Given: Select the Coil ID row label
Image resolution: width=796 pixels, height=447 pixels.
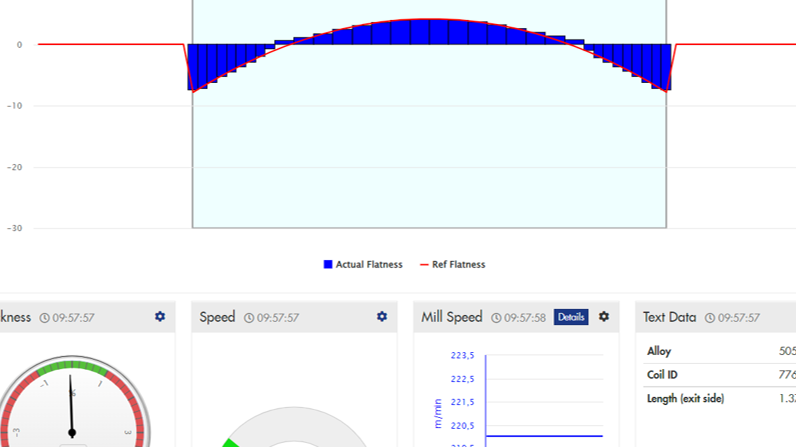Looking at the screenshot, I should coord(662,375).
